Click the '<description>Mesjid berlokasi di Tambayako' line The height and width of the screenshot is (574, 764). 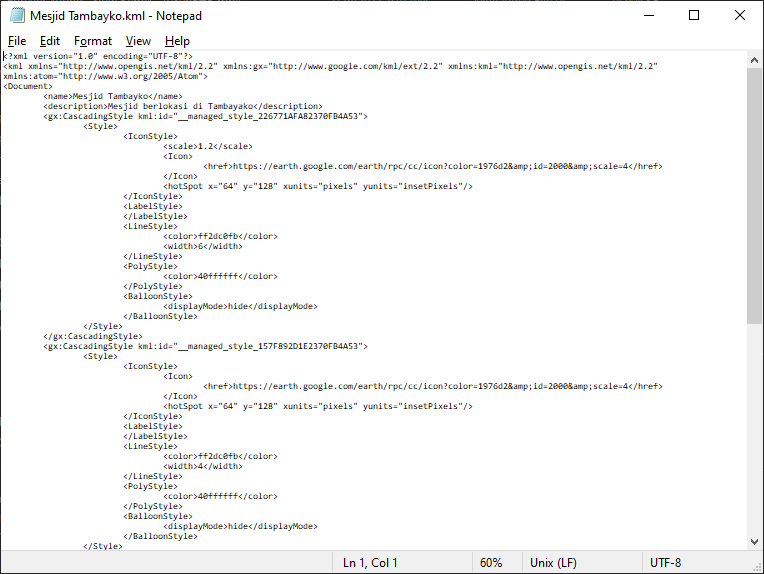point(183,106)
